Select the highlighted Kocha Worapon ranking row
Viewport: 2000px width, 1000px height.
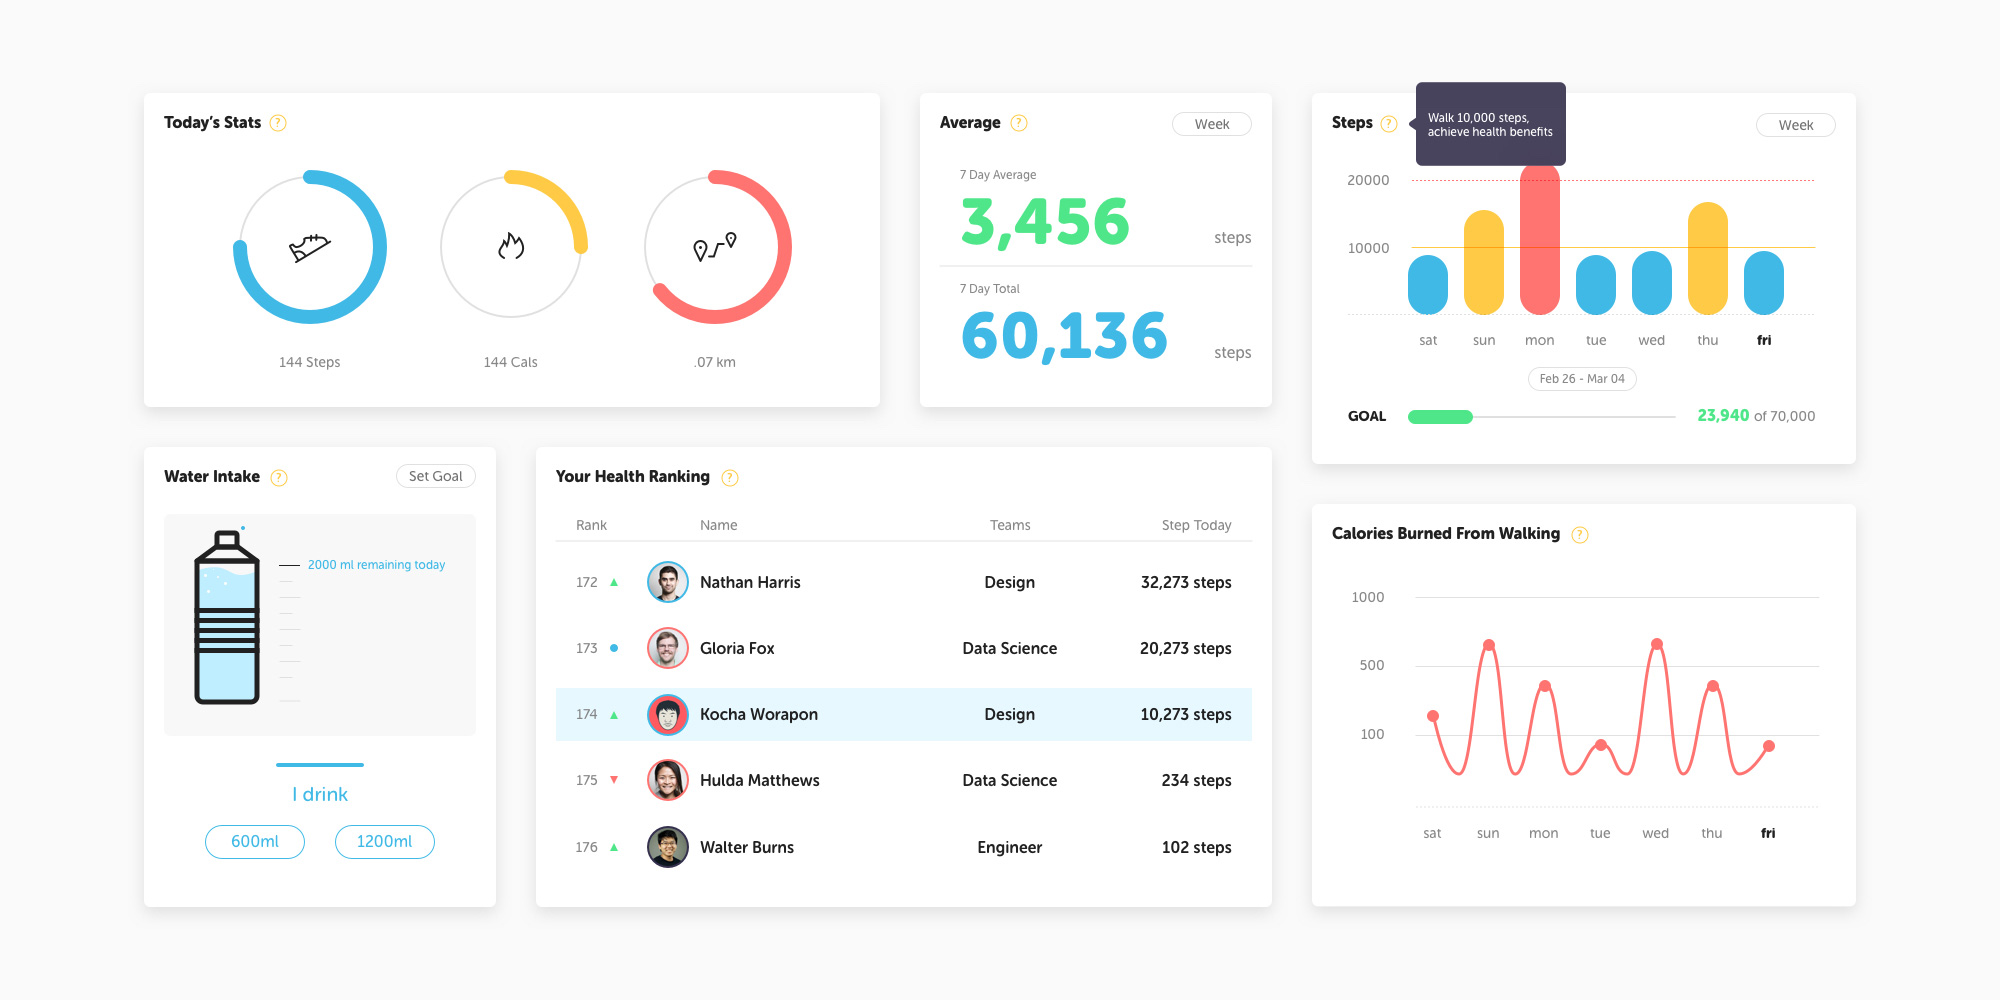(x=904, y=714)
